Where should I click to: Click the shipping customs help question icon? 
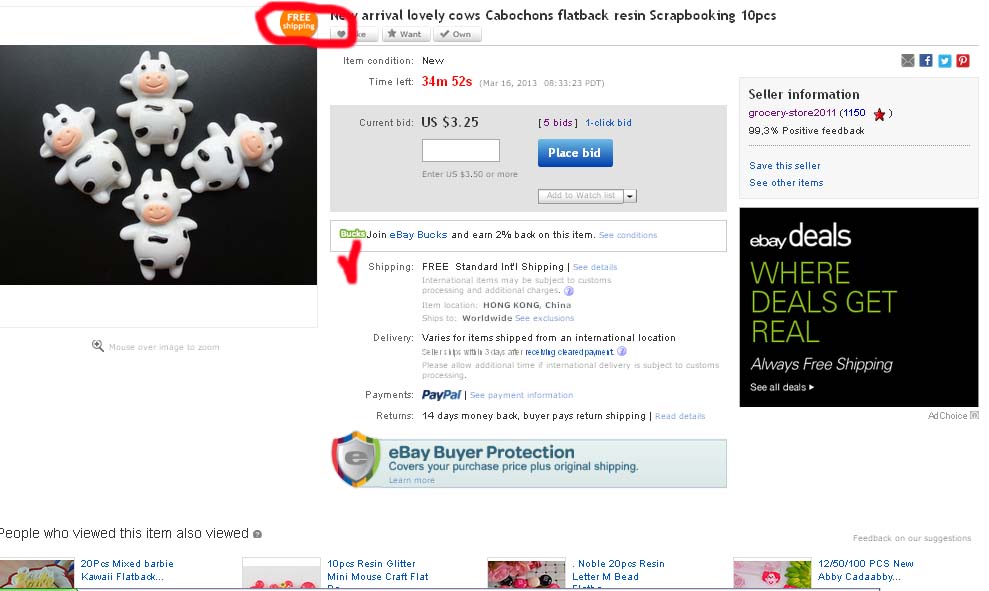[569, 291]
